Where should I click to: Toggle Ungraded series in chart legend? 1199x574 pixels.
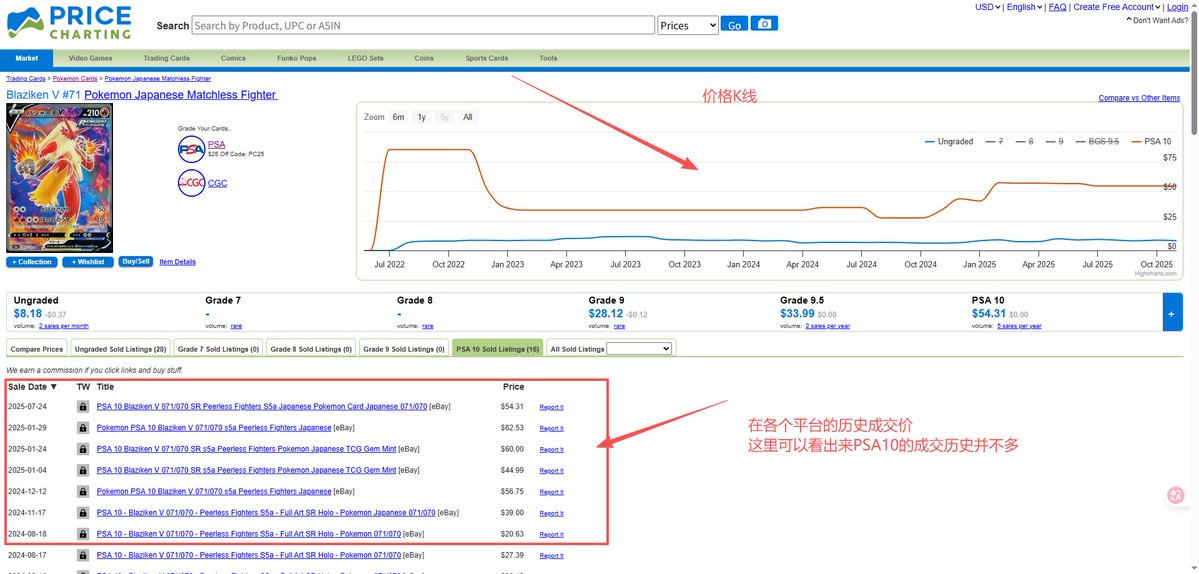click(949, 141)
